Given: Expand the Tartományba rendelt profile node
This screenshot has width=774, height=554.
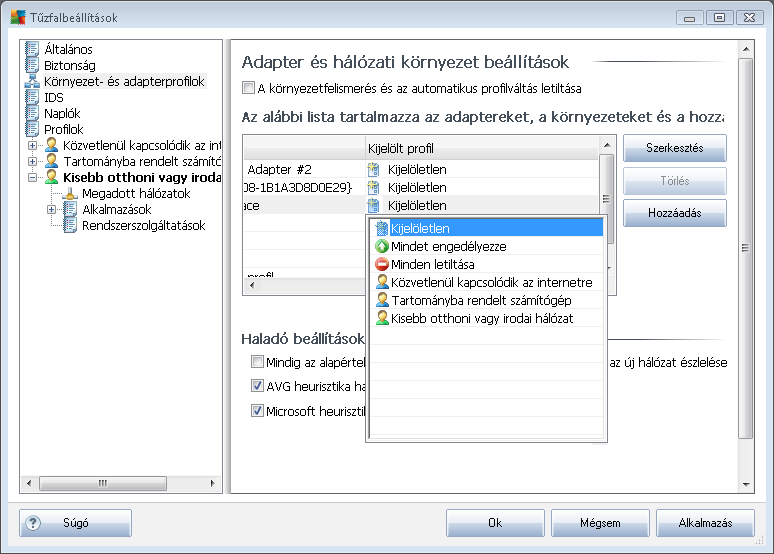Looking at the screenshot, I should pyautogui.click(x=32, y=161).
